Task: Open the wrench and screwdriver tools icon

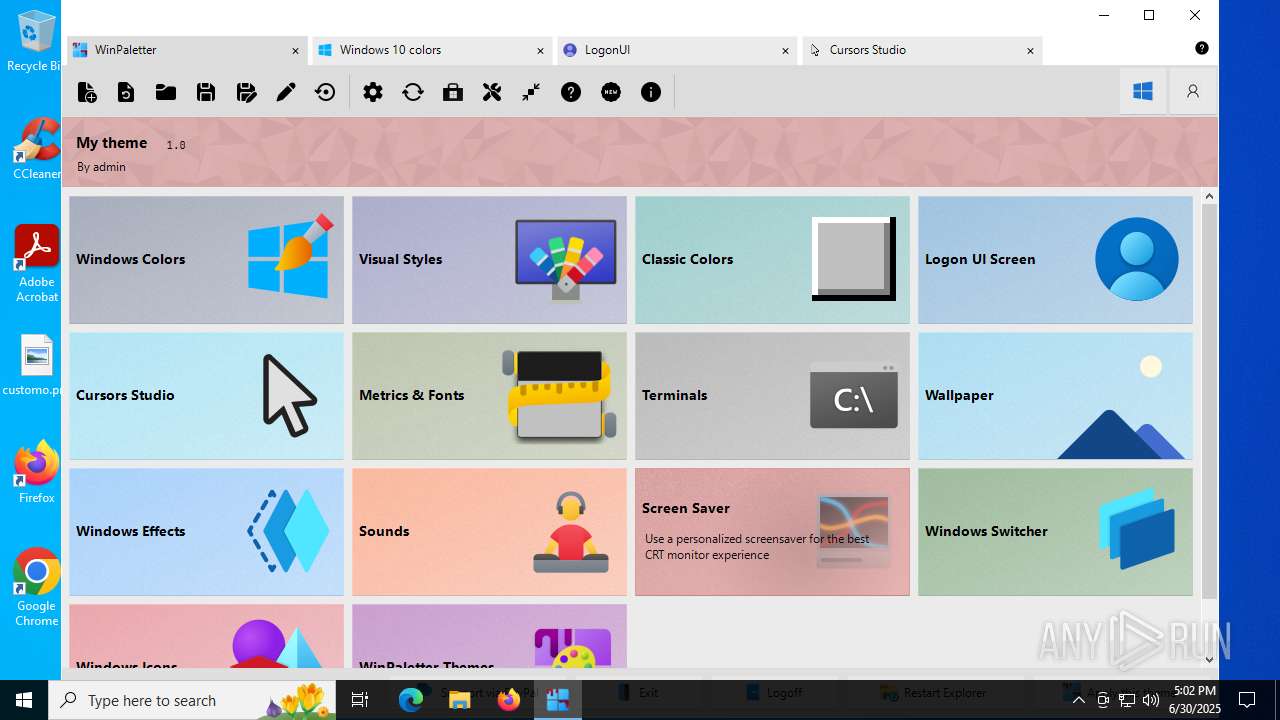Action: [492, 92]
